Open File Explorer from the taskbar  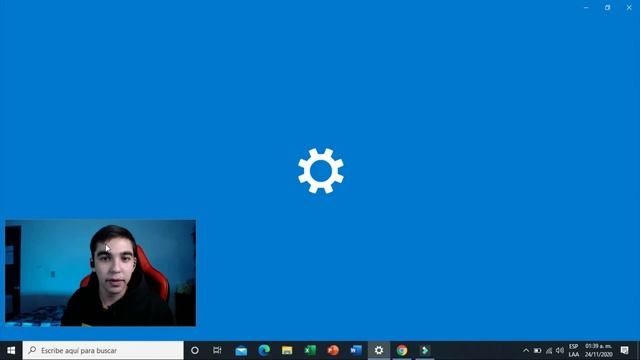(x=287, y=350)
